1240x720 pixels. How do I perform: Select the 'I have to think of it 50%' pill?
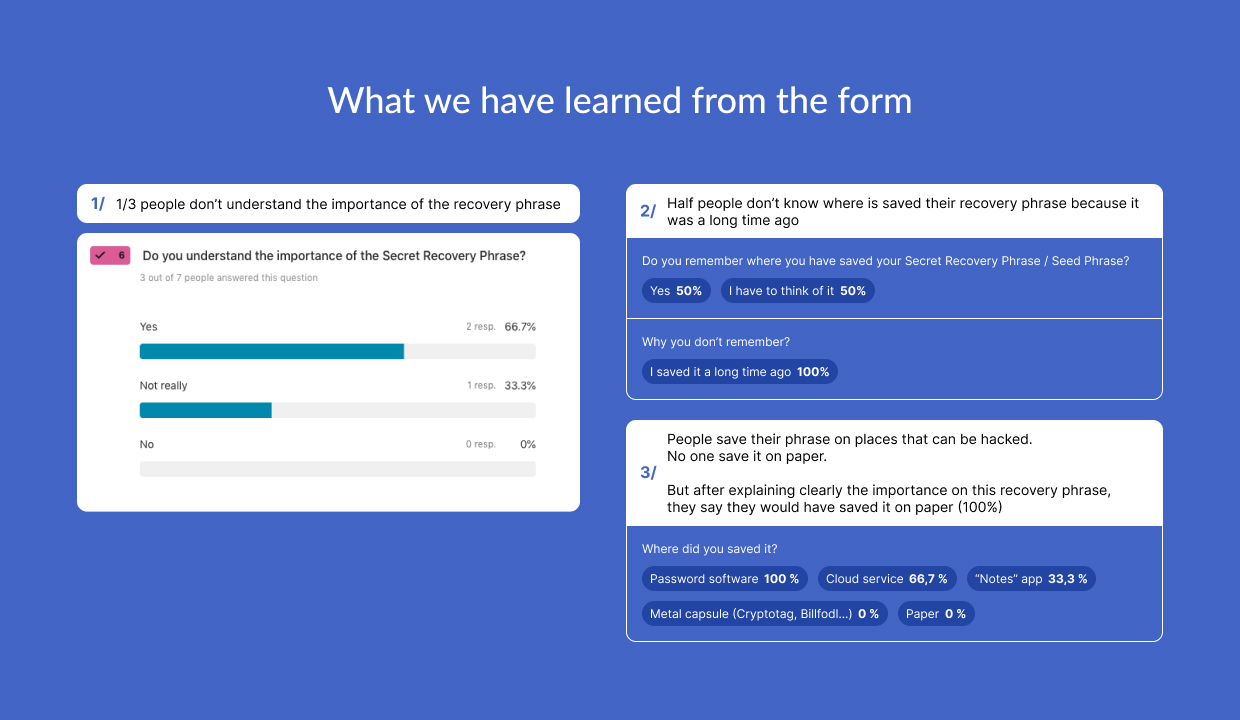[x=797, y=291]
